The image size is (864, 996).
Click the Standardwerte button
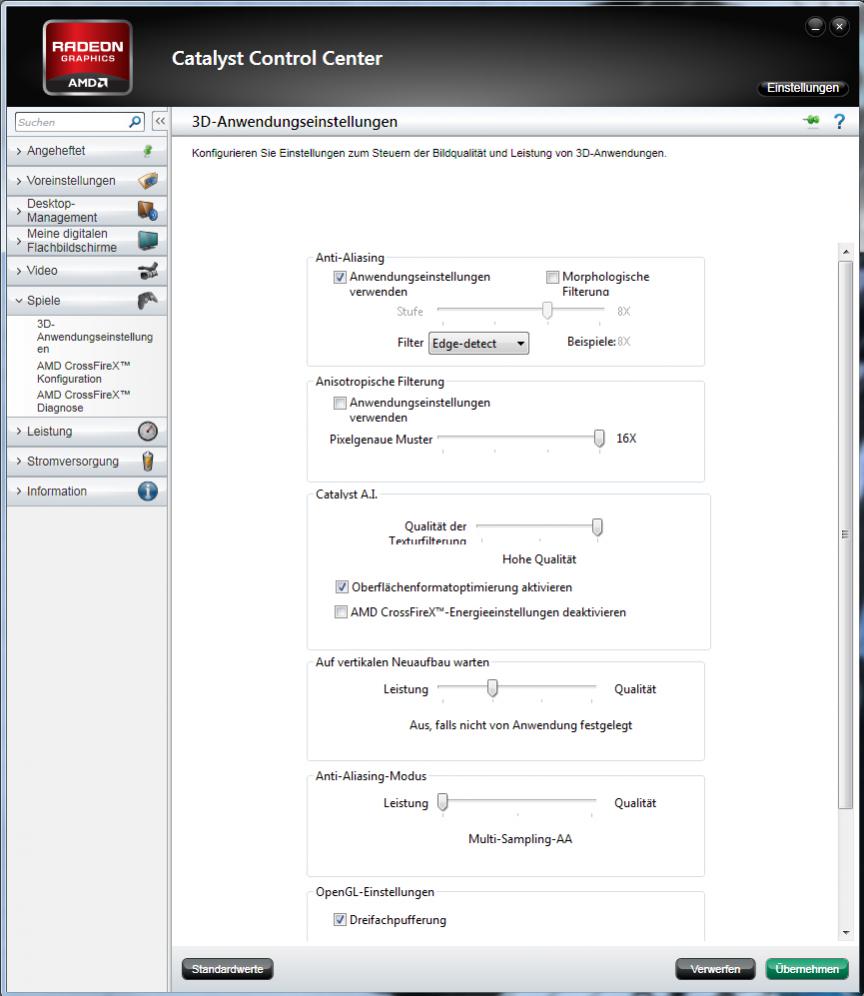coord(227,969)
